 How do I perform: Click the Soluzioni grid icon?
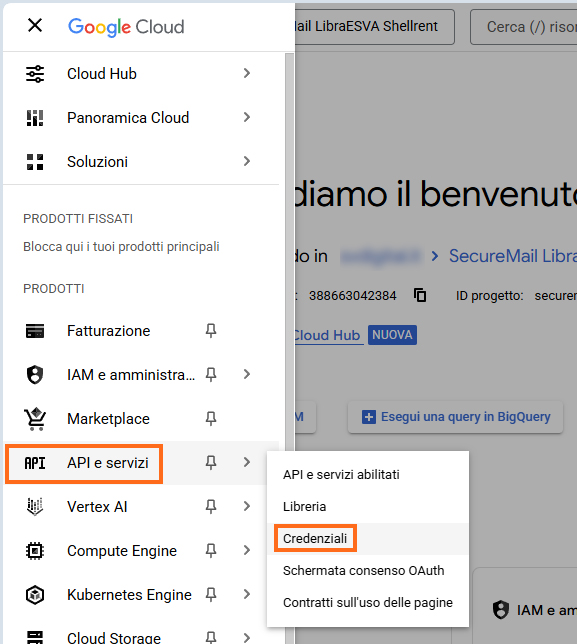[x=35, y=162]
